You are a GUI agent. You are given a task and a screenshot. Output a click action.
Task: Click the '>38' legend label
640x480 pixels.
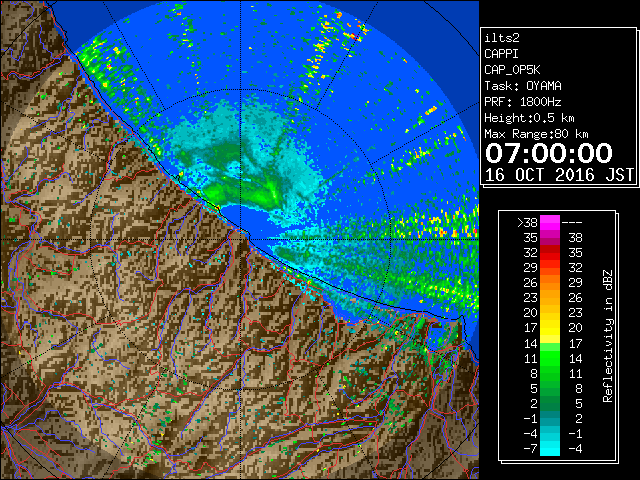coord(527,223)
